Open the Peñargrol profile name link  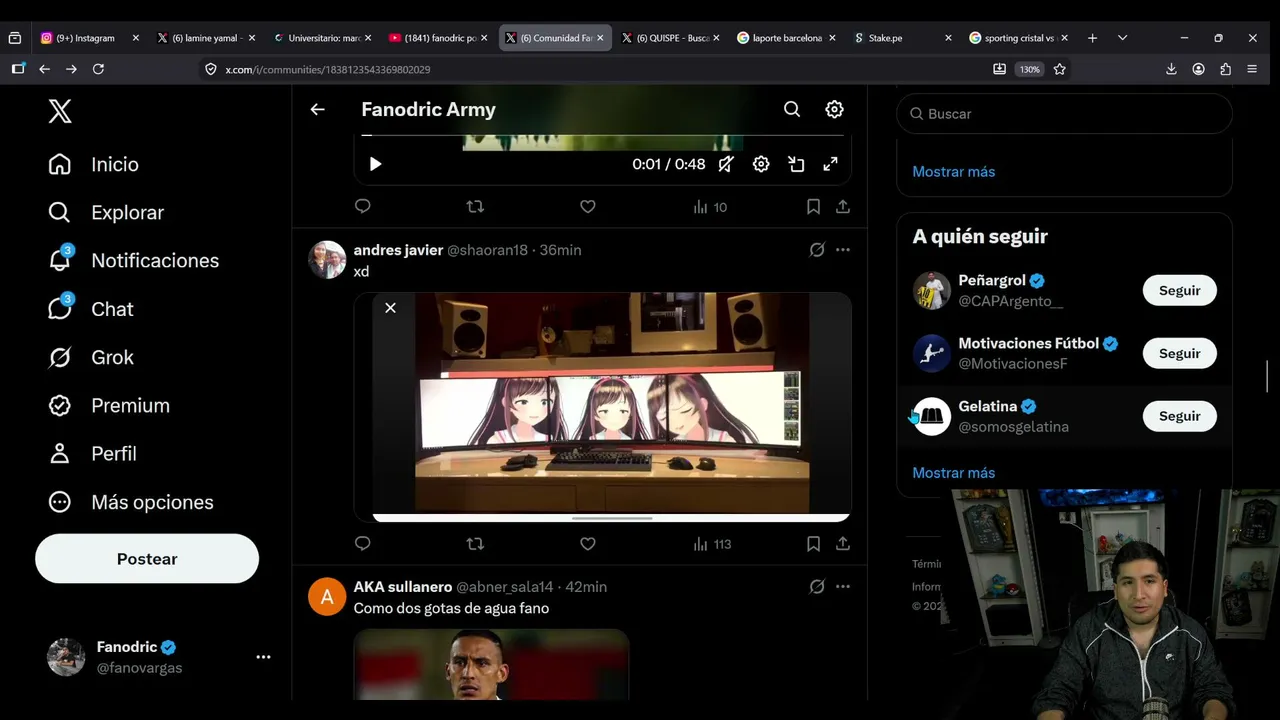point(992,281)
